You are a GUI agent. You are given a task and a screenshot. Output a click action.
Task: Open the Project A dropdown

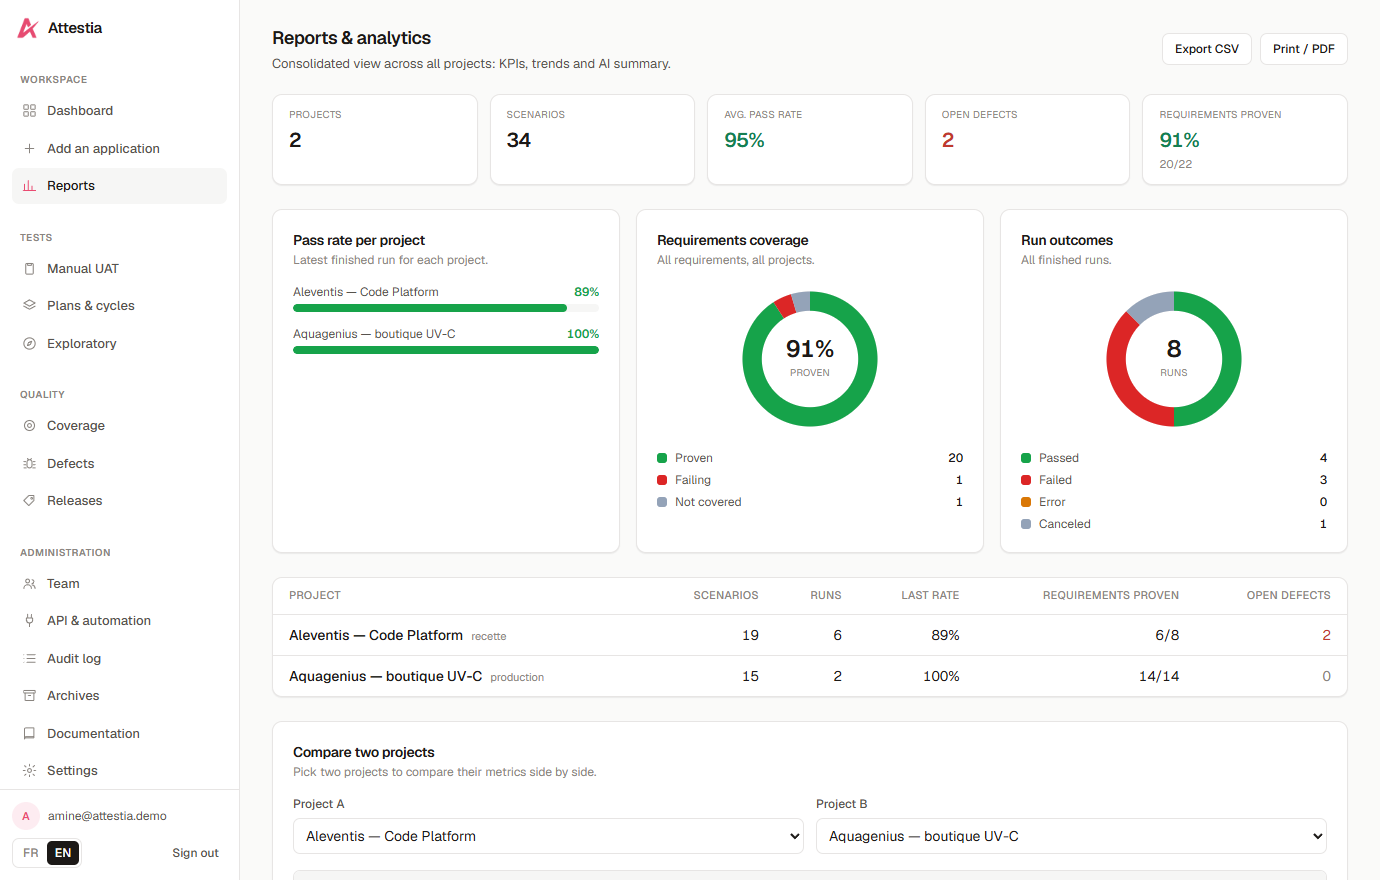[548, 836]
